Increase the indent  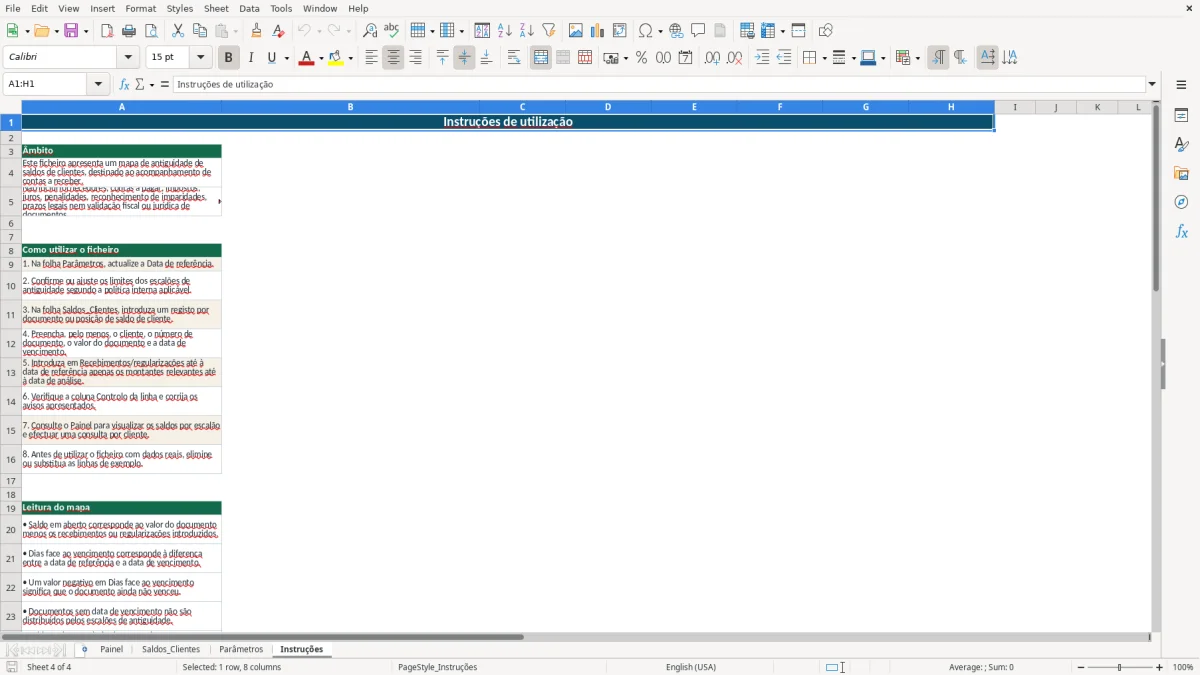pos(762,58)
